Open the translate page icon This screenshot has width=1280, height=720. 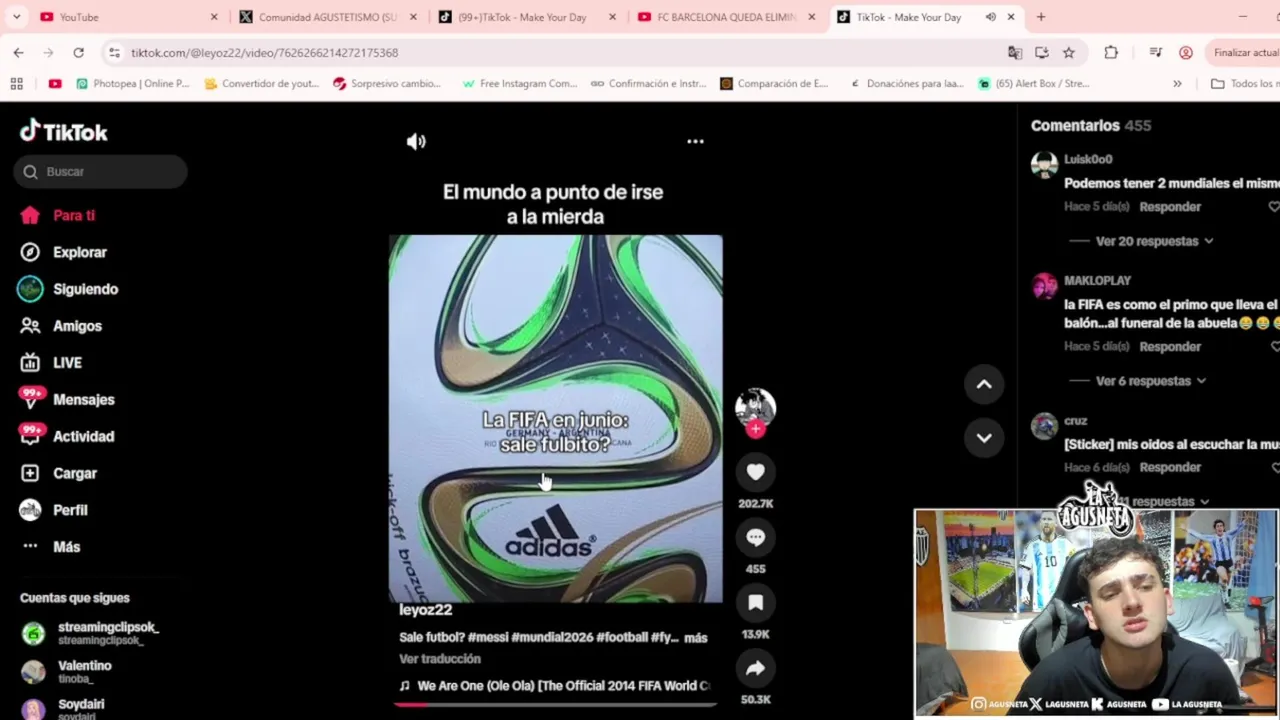click(x=1015, y=52)
